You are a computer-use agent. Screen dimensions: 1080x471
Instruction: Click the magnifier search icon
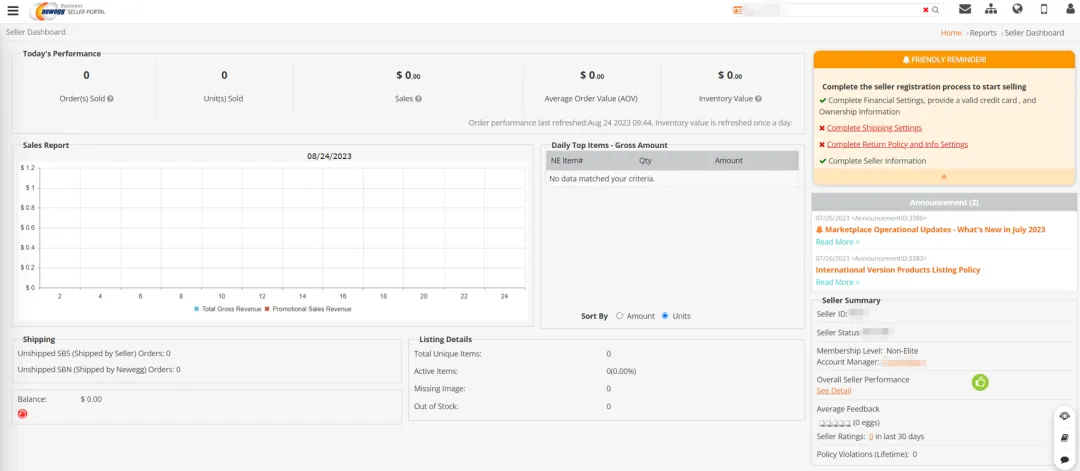point(935,10)
